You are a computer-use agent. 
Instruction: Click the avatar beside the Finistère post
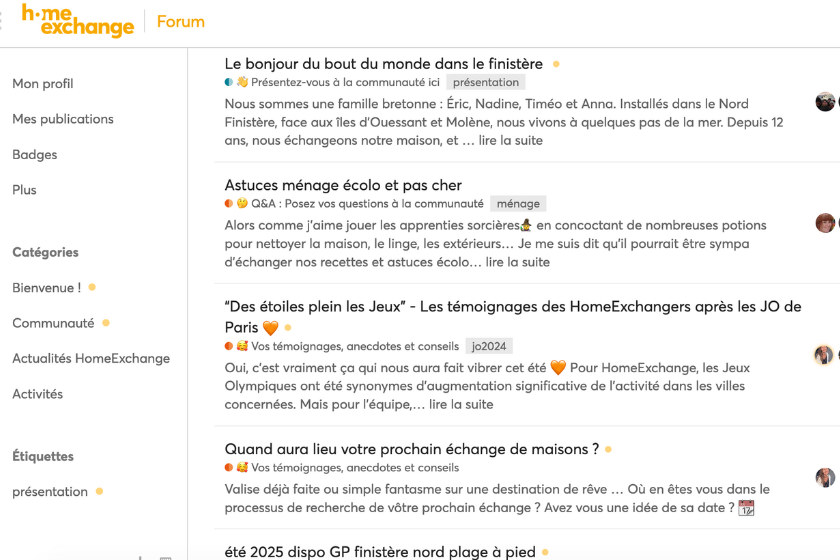click(x=825, y=102)
